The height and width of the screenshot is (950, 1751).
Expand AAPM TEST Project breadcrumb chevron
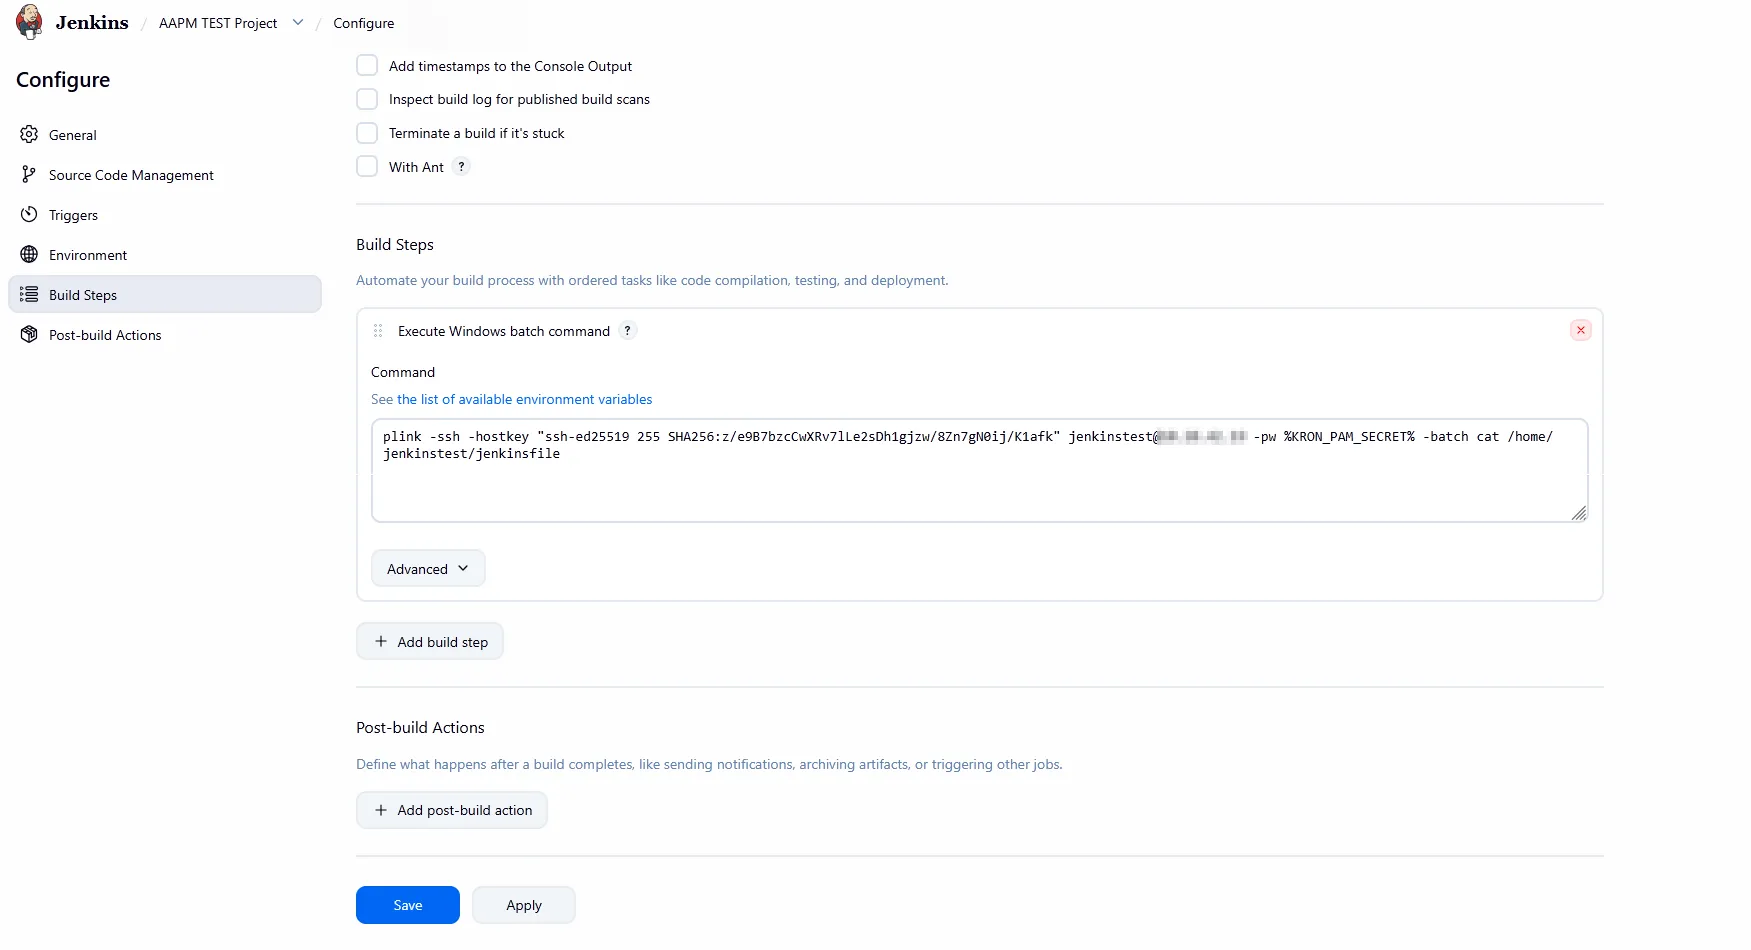point(298,22)
